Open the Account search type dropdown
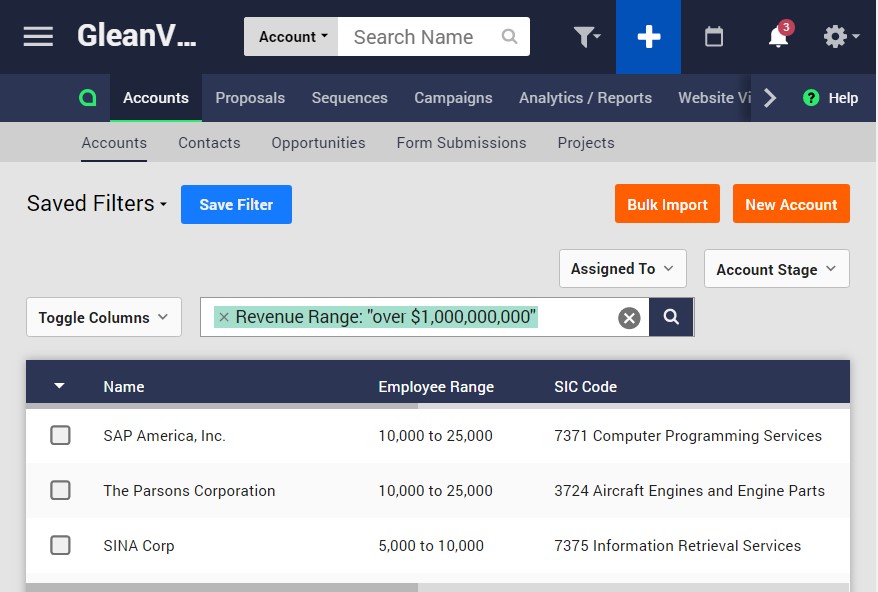This screenshot has width=878, height=592. [291, 36]
